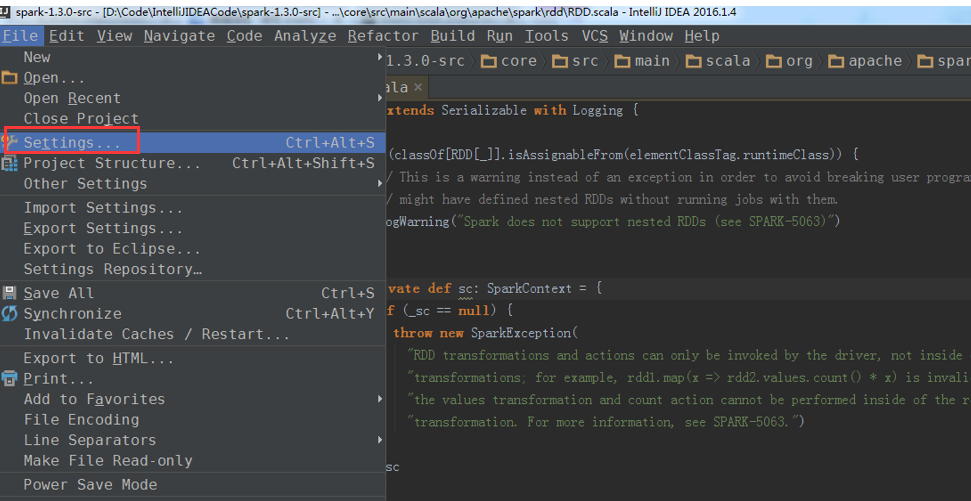971x501 pixels.
Task: Click the Project Structure icon
Action: [x=9, y=163]
